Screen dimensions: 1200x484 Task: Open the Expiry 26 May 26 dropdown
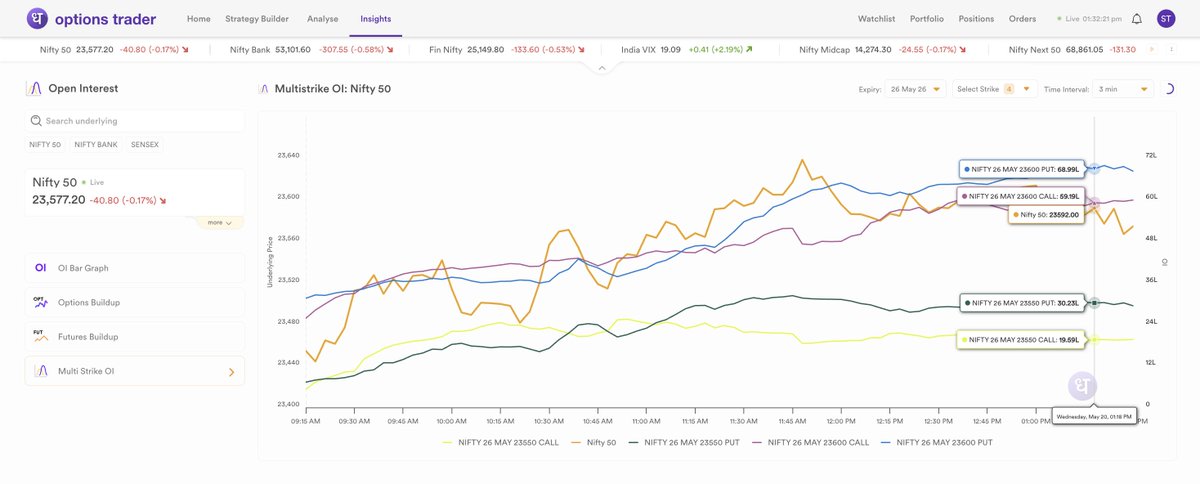click(x=916, y=89)
